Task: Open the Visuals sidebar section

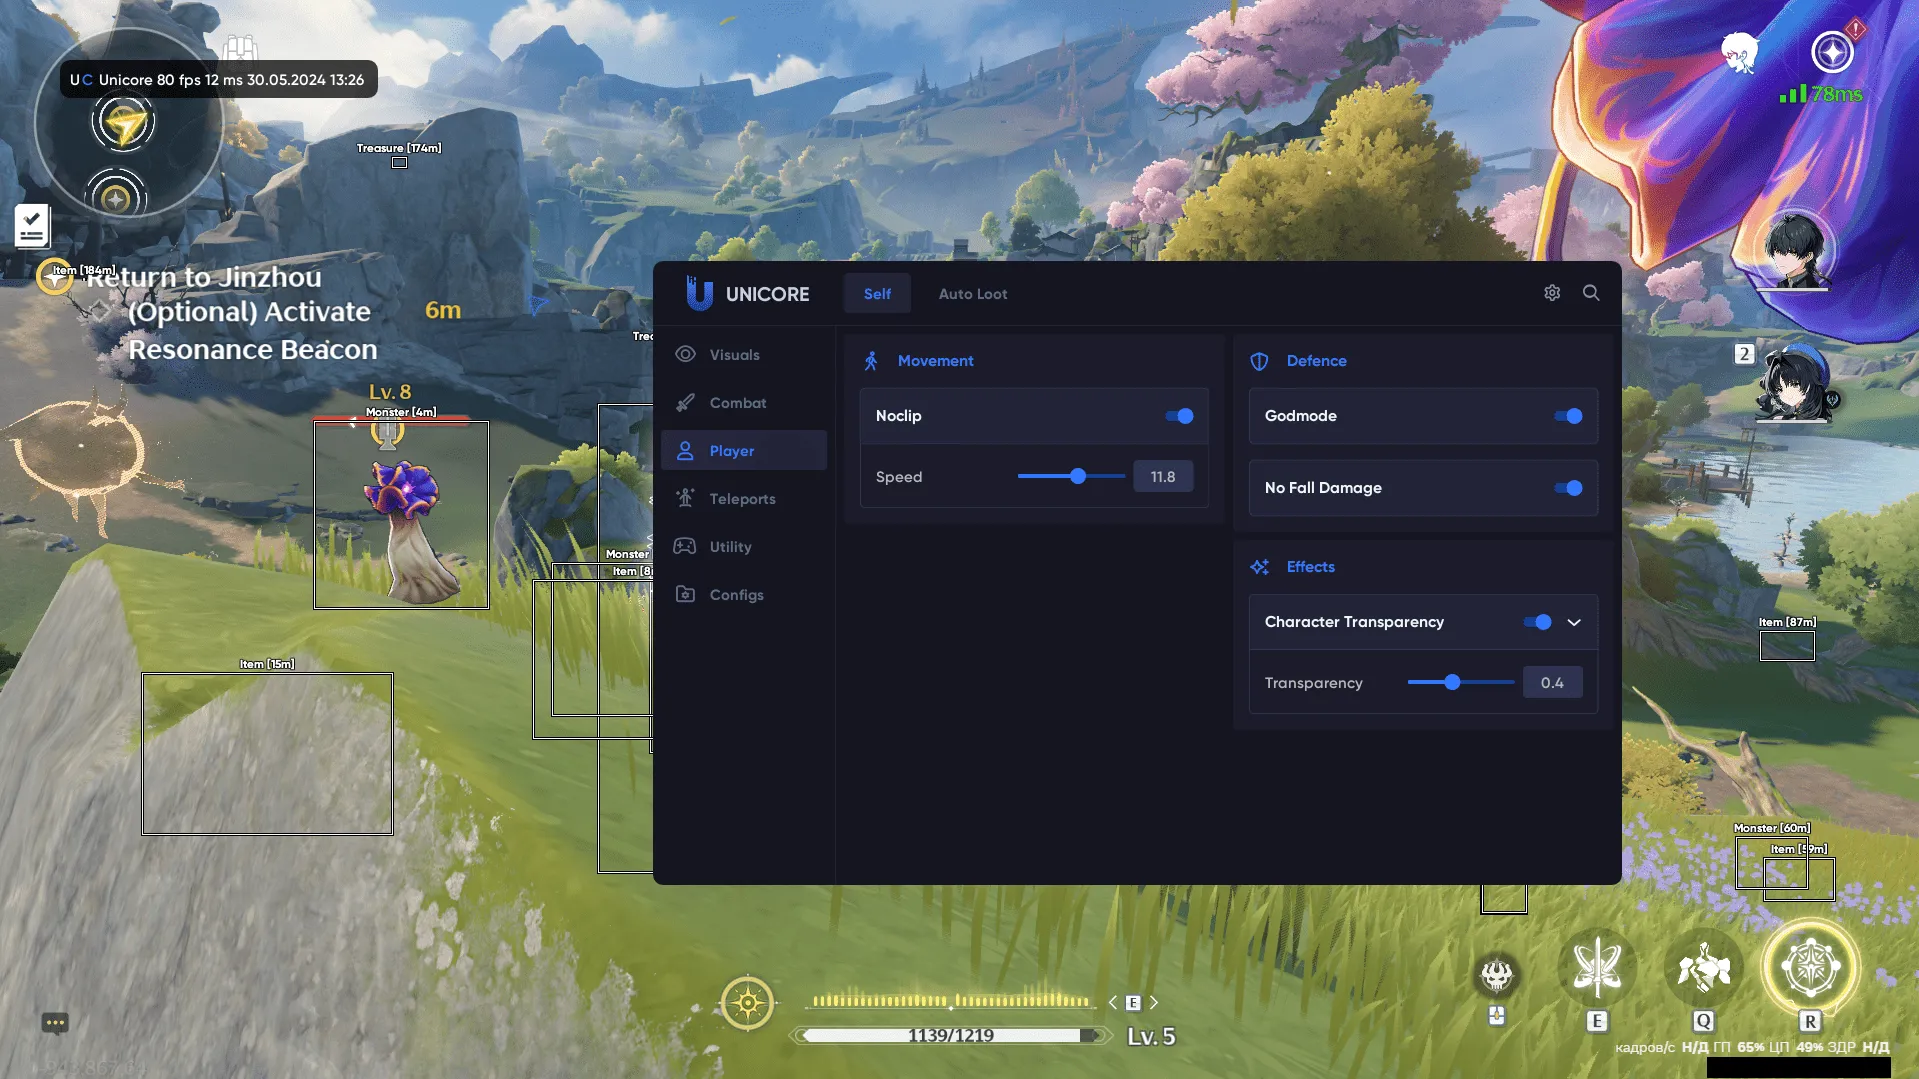Action: coord(734,355)
